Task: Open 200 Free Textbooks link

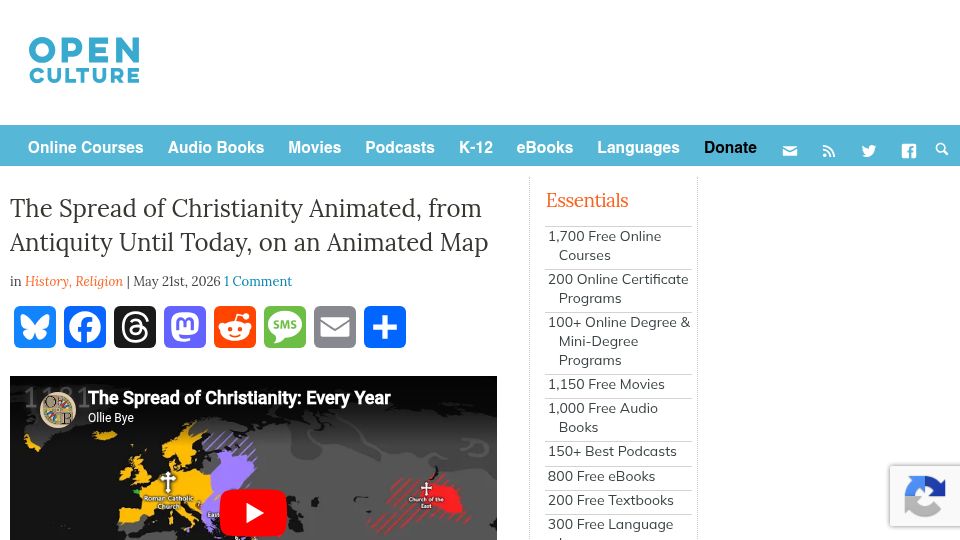Action: pos(610,500)
